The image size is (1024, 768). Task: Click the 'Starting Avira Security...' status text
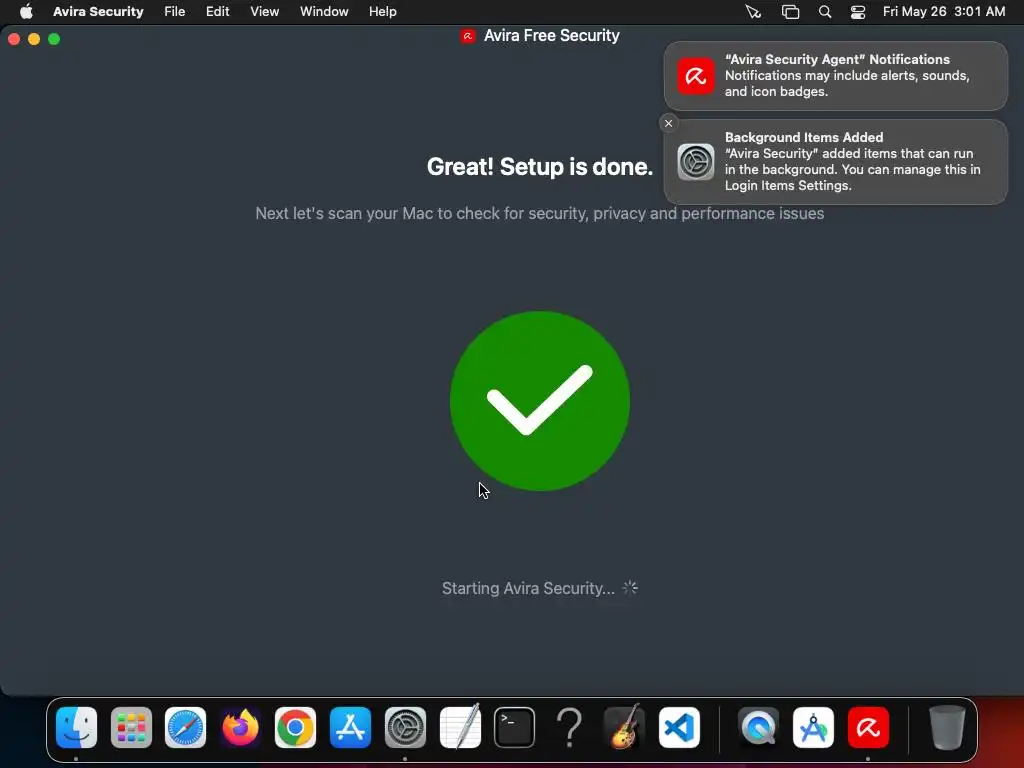528,588
